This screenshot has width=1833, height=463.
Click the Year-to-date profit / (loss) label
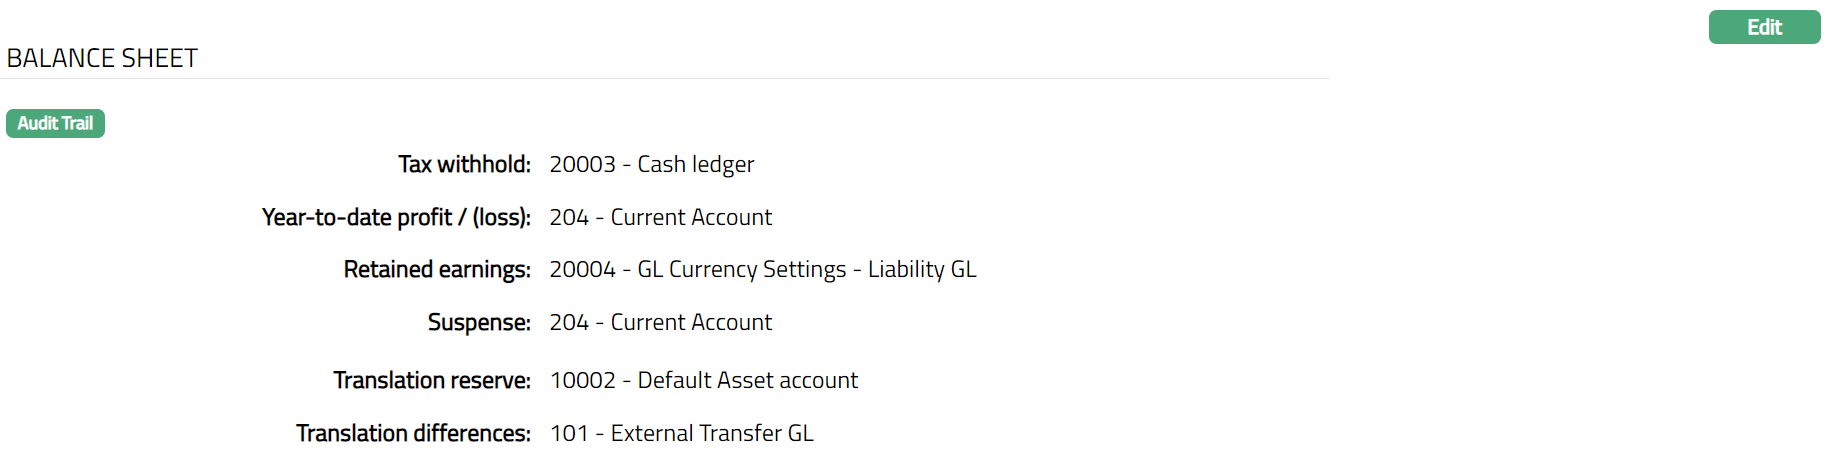(x=396, y=217)
